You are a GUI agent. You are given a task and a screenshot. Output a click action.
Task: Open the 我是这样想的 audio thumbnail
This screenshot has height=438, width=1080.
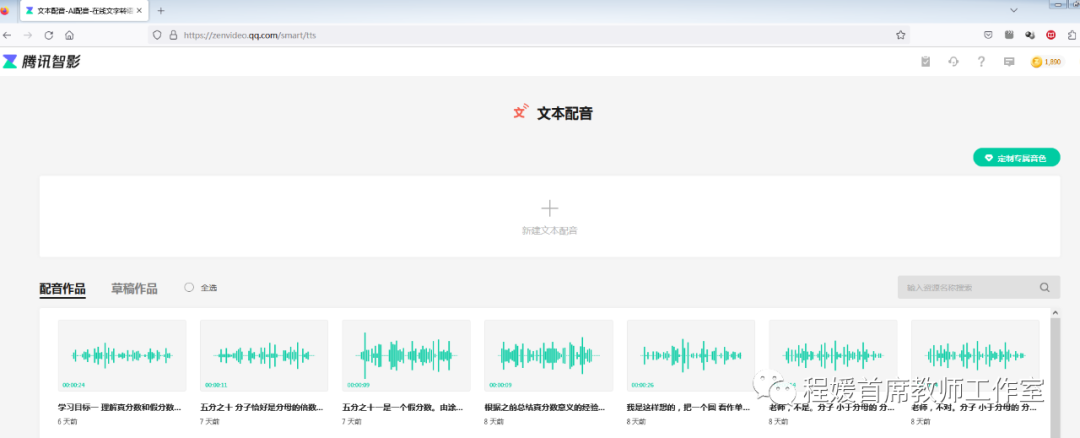[691, 355]
